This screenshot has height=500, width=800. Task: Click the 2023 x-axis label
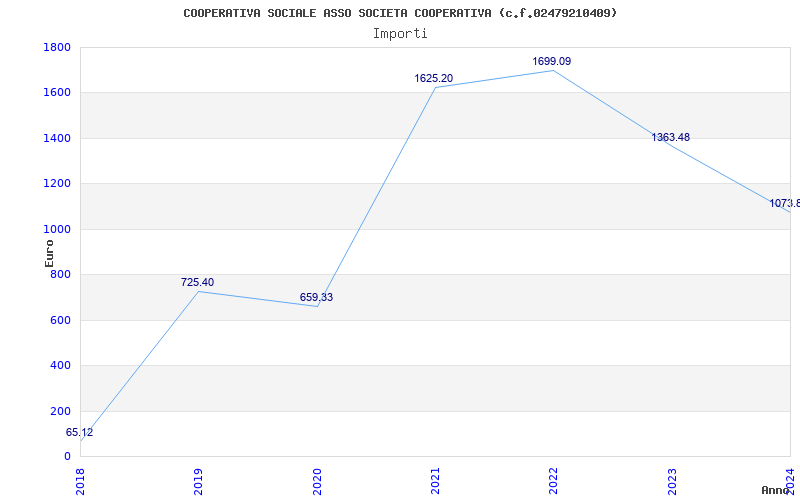click(x=672, y=482)
